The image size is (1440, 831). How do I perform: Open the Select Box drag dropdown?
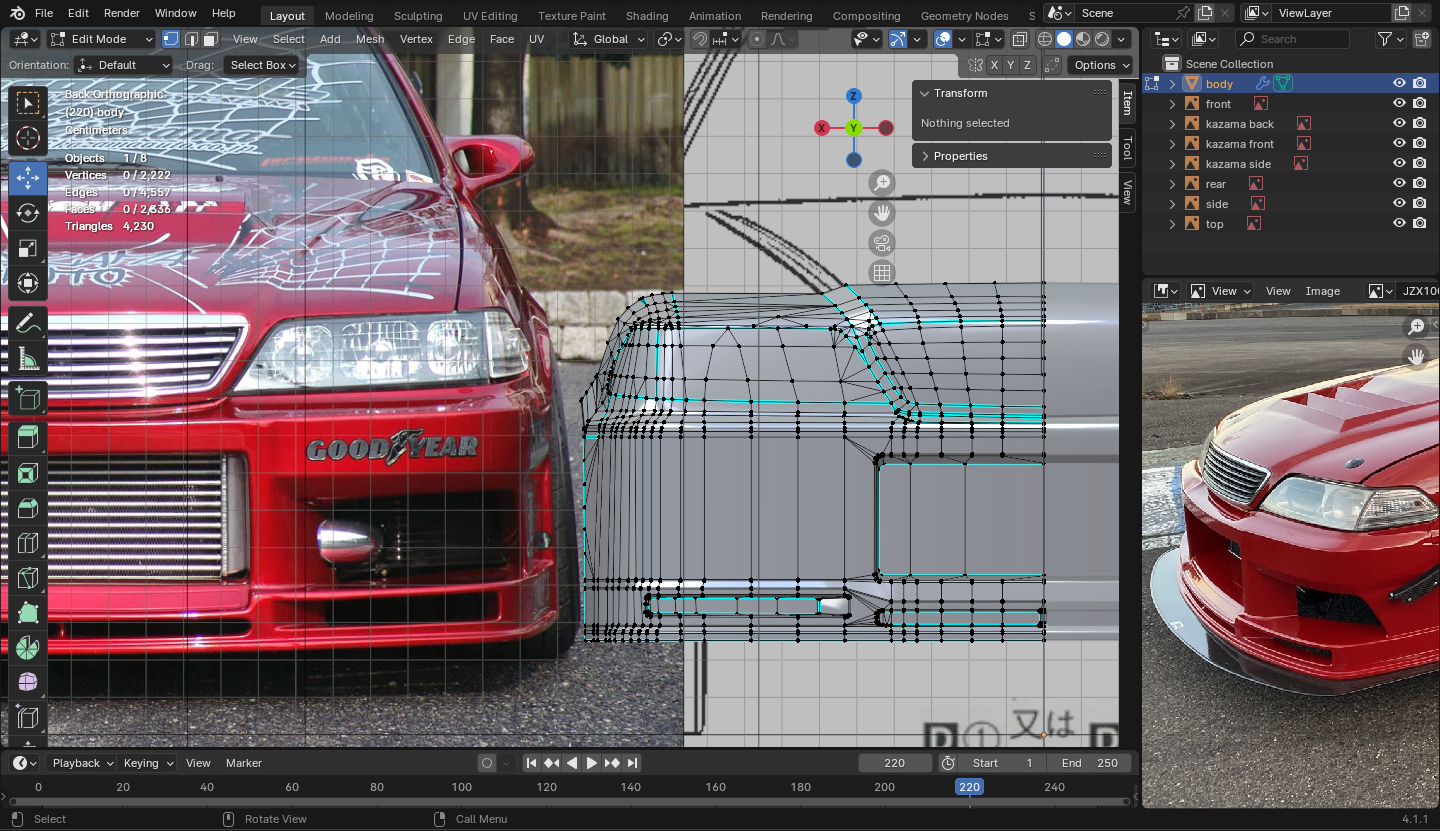[262, 65]
